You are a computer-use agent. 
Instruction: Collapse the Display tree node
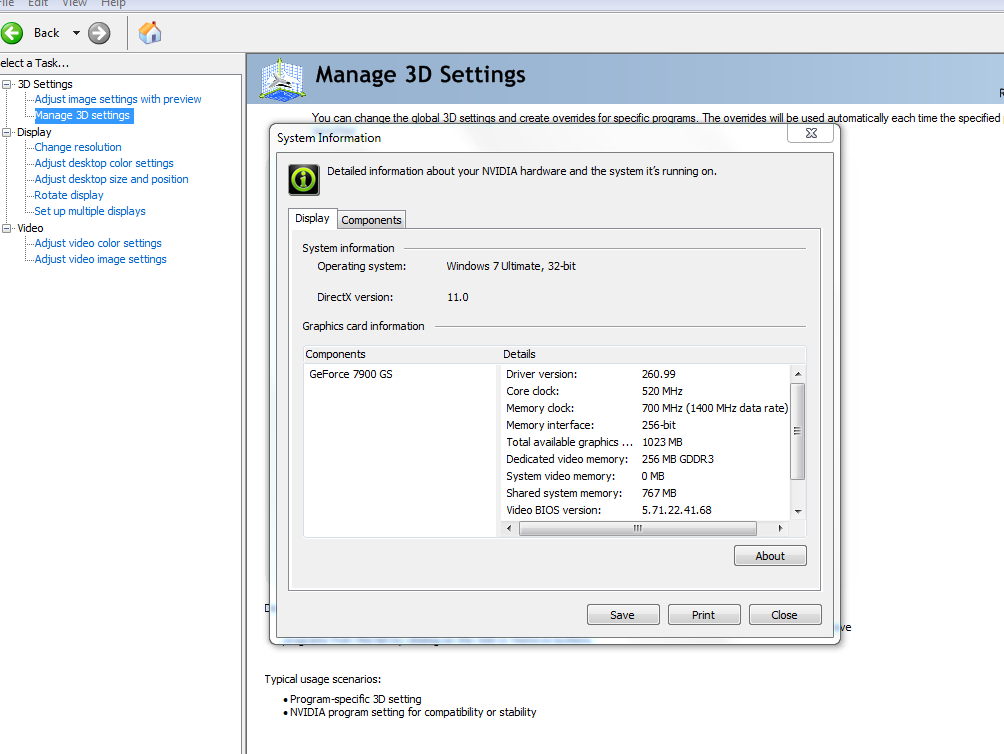6,132
